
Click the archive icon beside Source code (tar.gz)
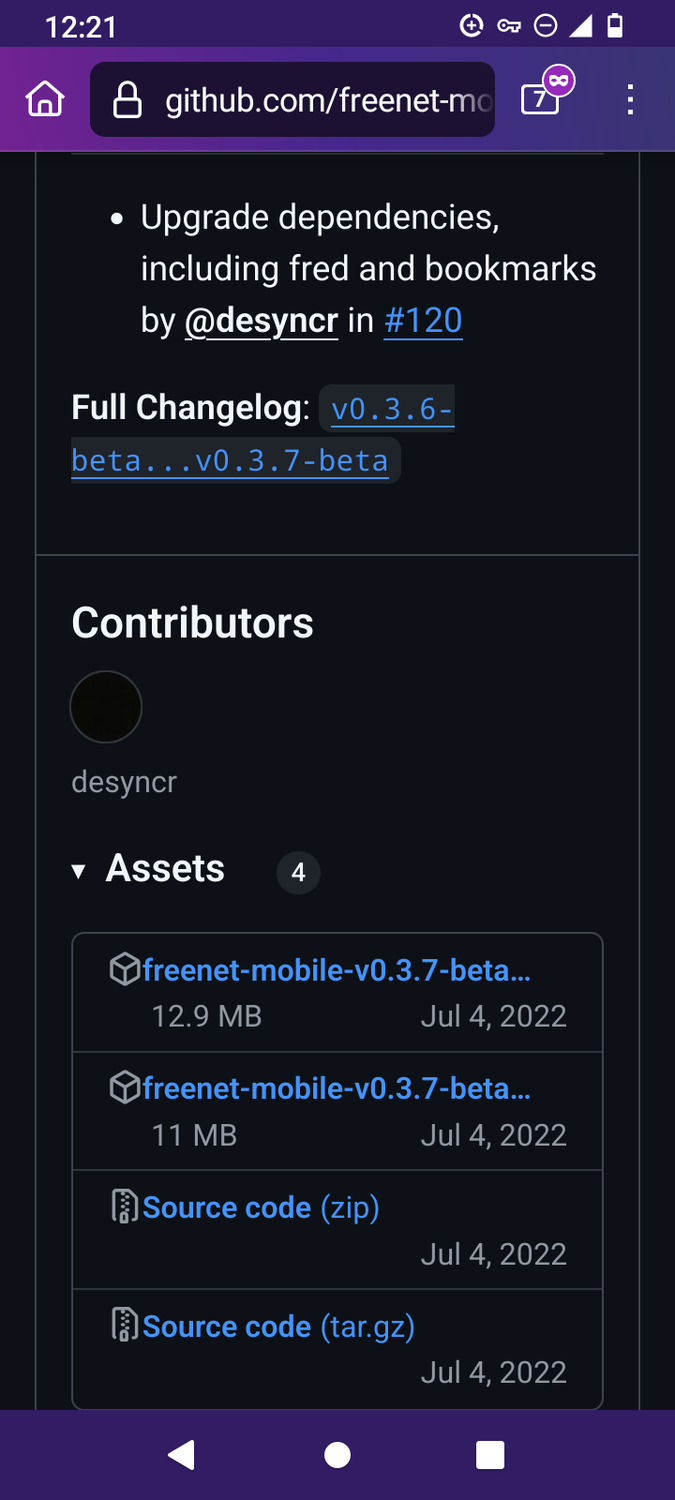pyautogui.click(x=124, y=1326)
